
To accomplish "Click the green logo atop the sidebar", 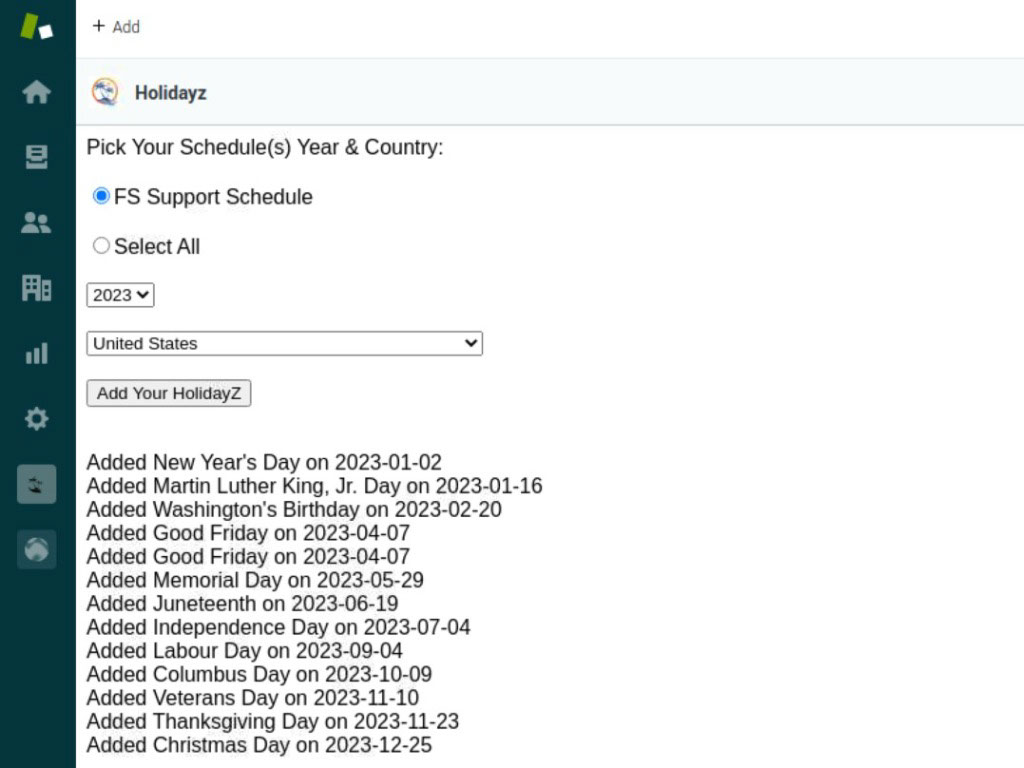I will click(x=36, y=27).
